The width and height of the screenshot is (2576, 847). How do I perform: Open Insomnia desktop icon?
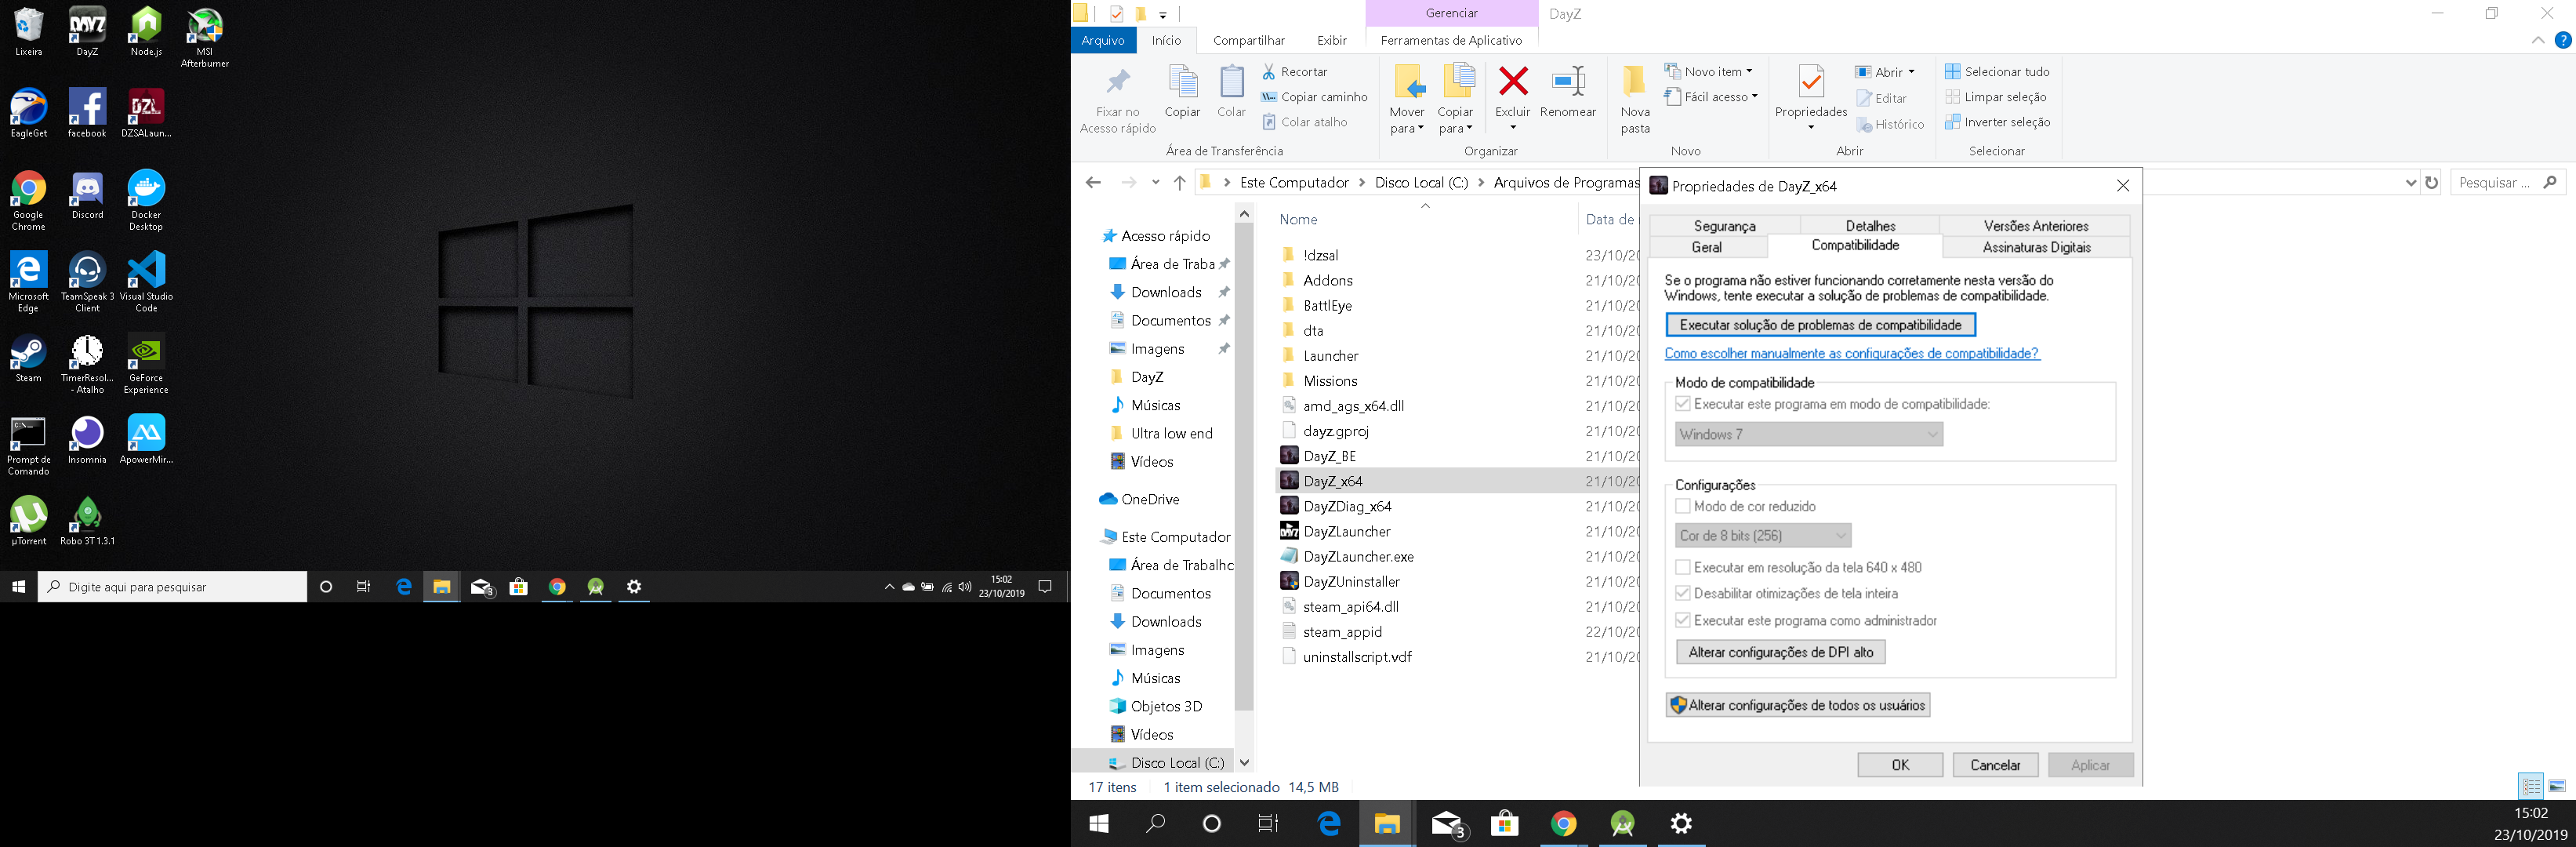[x=87, y=440]
